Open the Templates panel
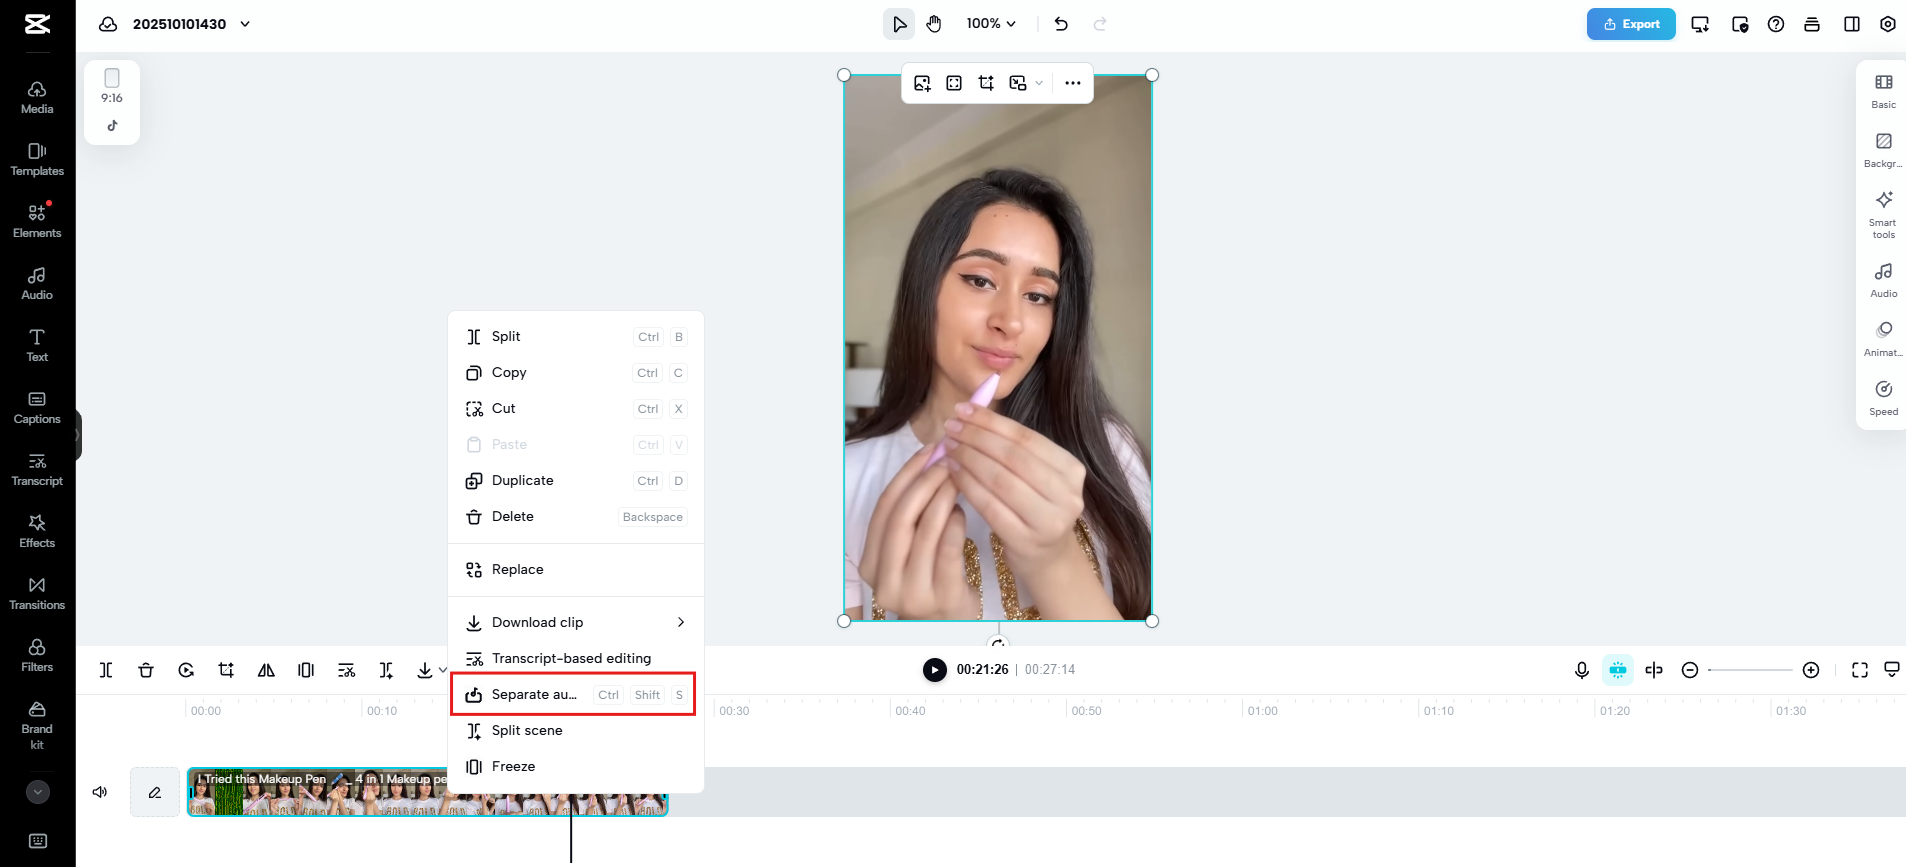Viewport: 1906px width, 867px height. click(x=37, y=160)
